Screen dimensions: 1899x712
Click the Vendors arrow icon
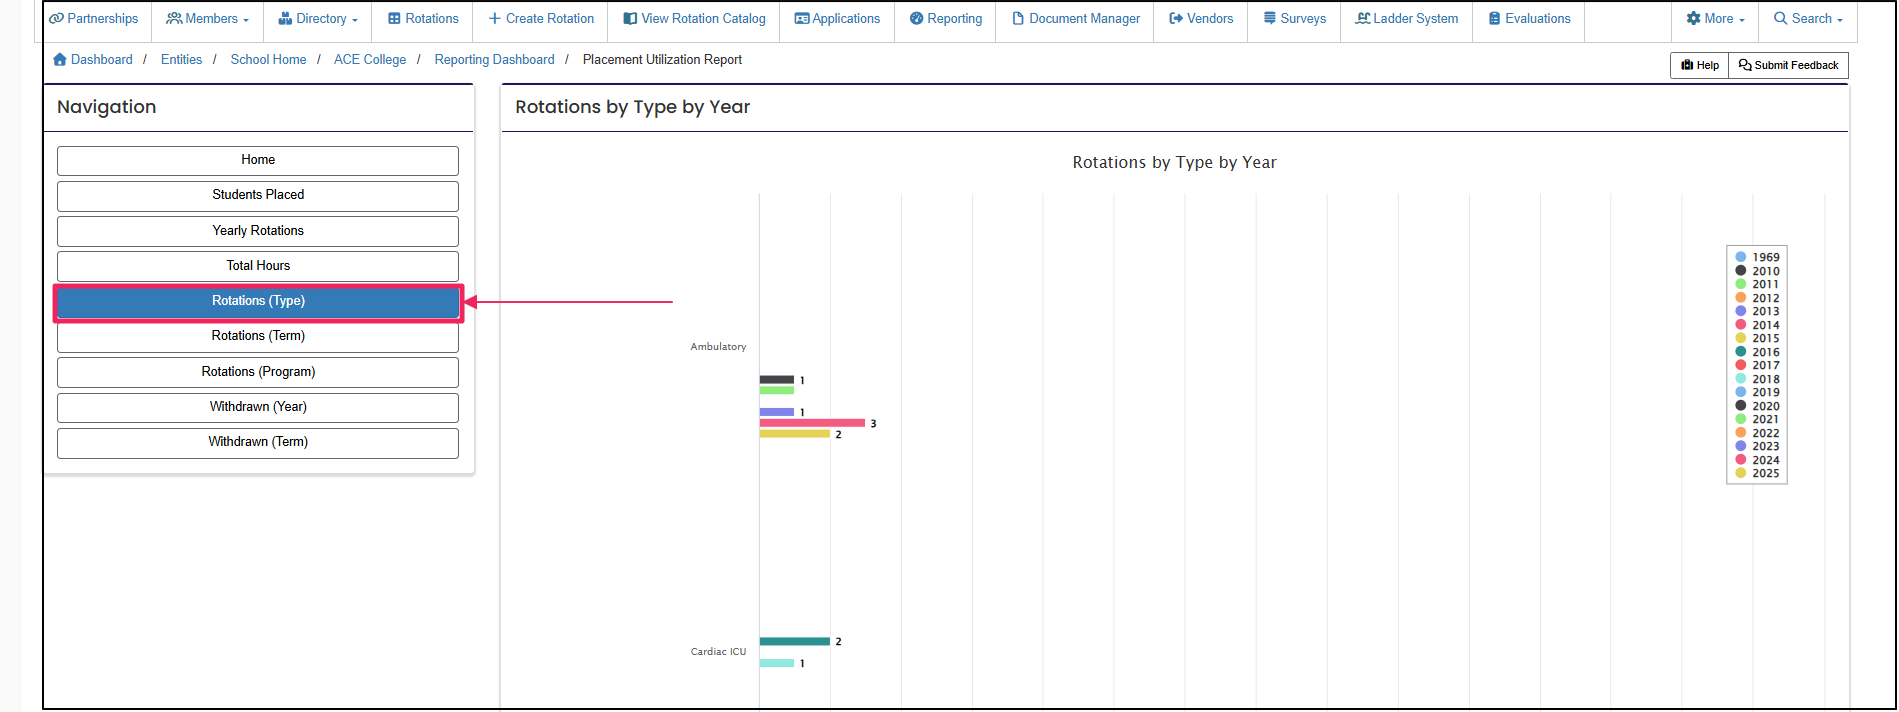(x=1176, y=19)
